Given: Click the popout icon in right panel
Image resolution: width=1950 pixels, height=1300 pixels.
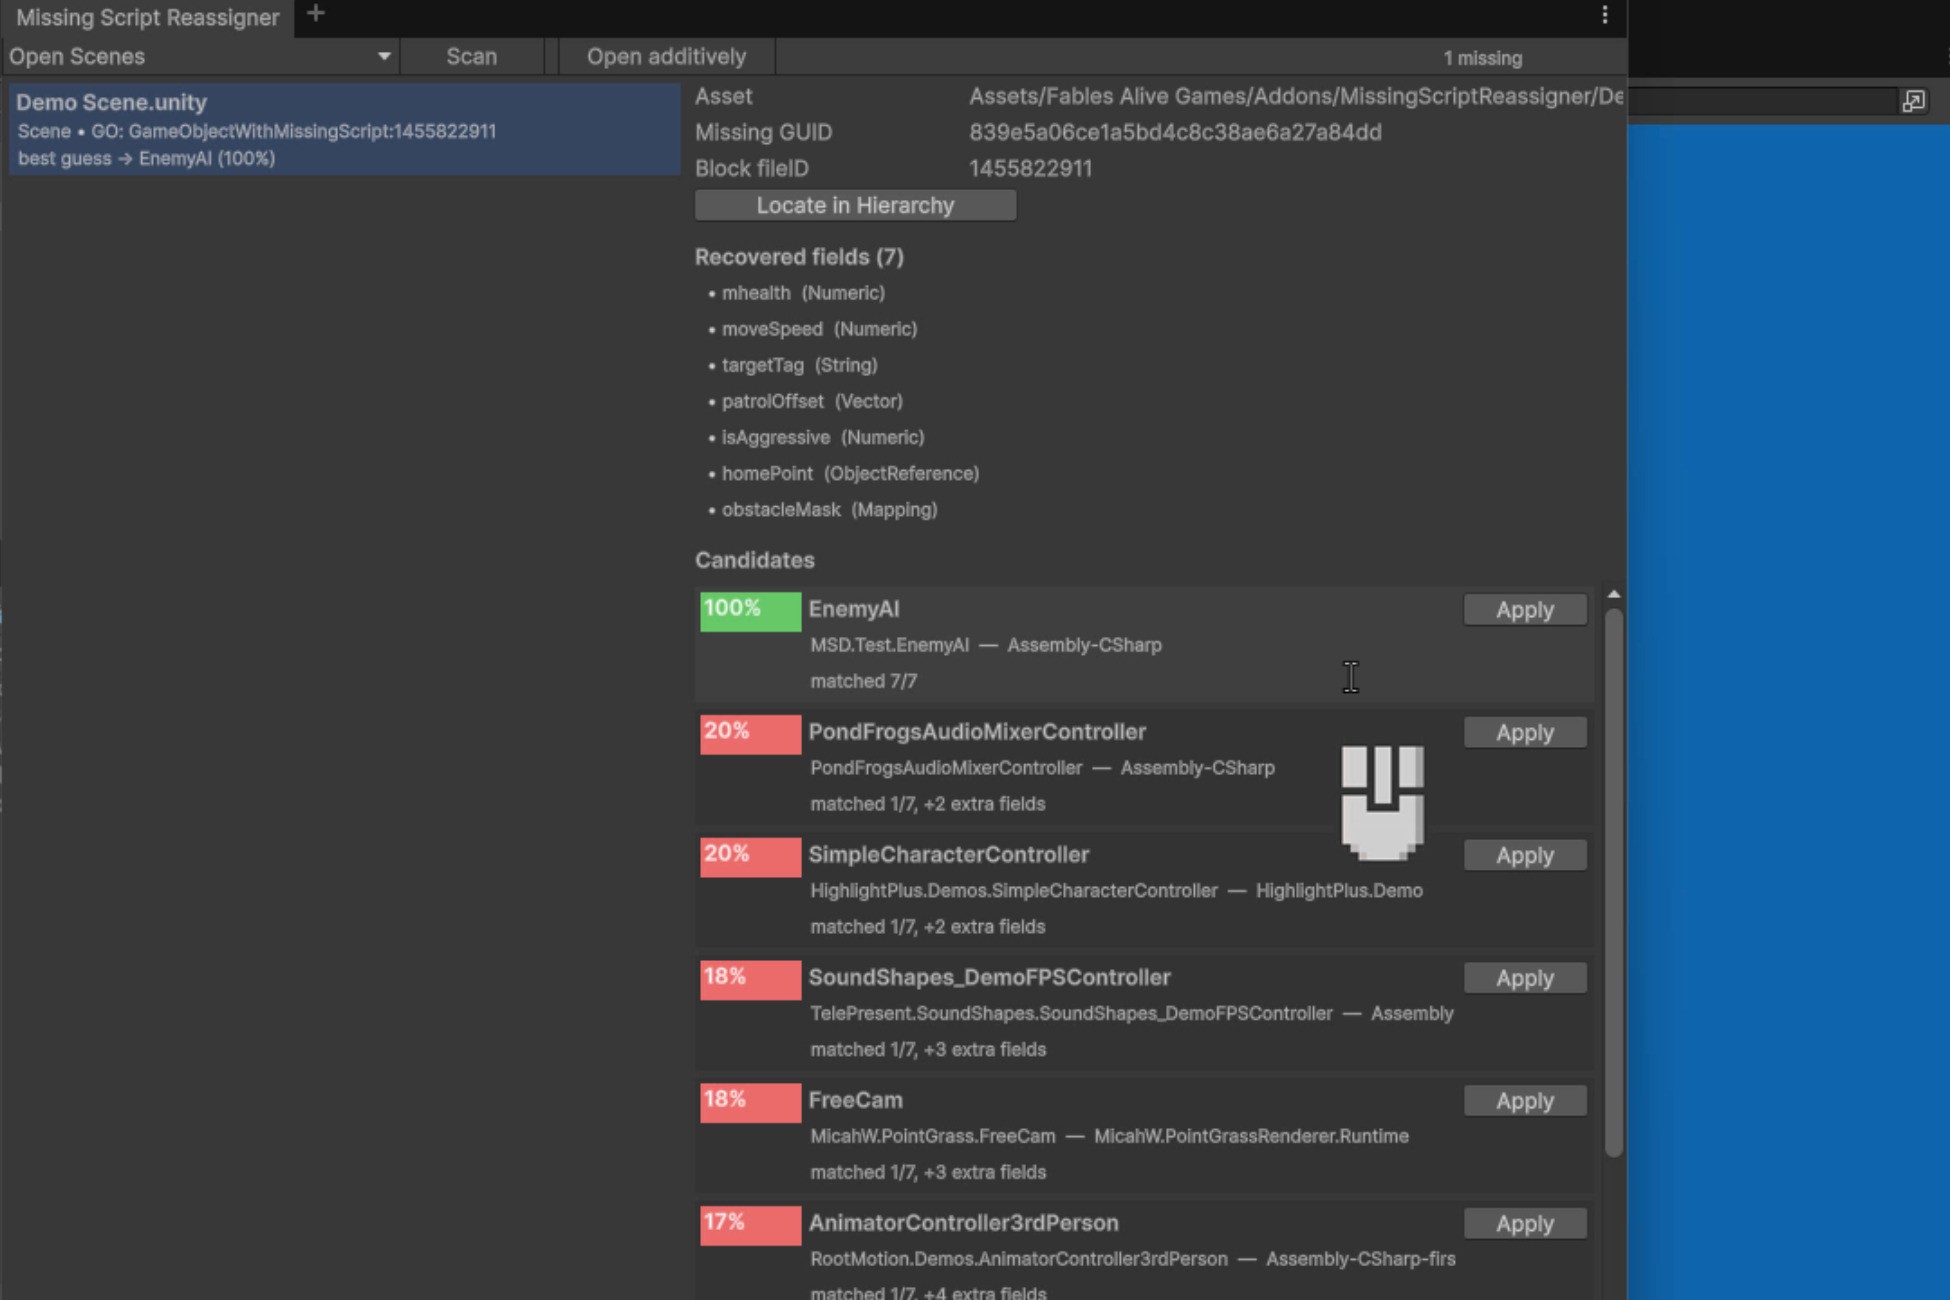Looking at the screenshot, I should click(x=1913, y=101).
